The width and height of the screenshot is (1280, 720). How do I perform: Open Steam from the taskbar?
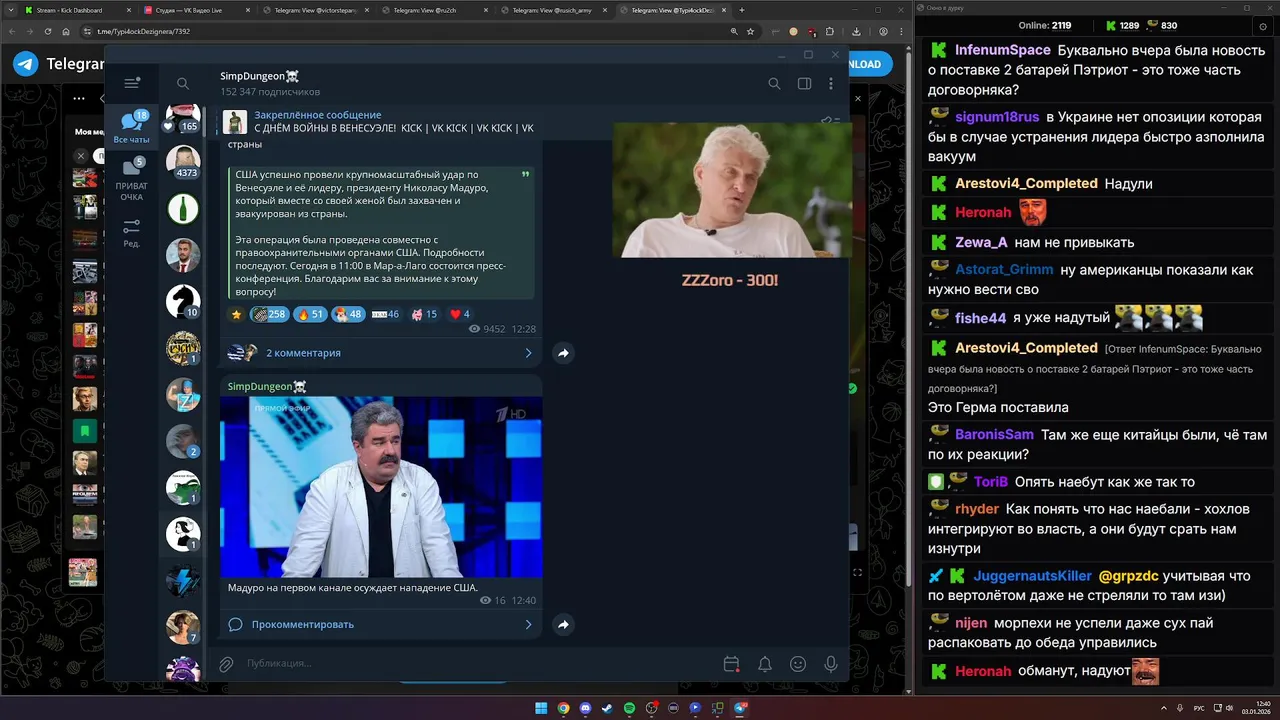click(x=607, y=708)
